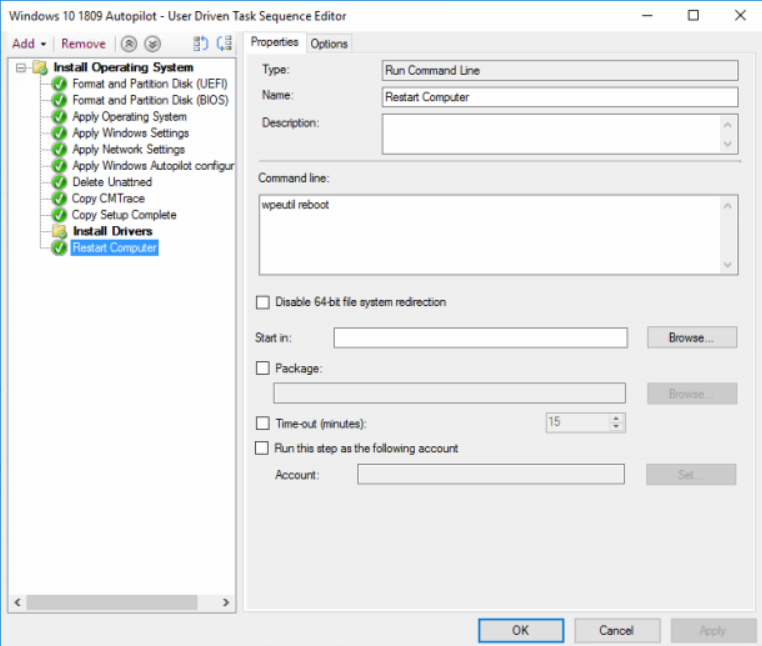Viewport: 762px width, 646px height.
Task: Click the Start in input field
Action: 481,338
